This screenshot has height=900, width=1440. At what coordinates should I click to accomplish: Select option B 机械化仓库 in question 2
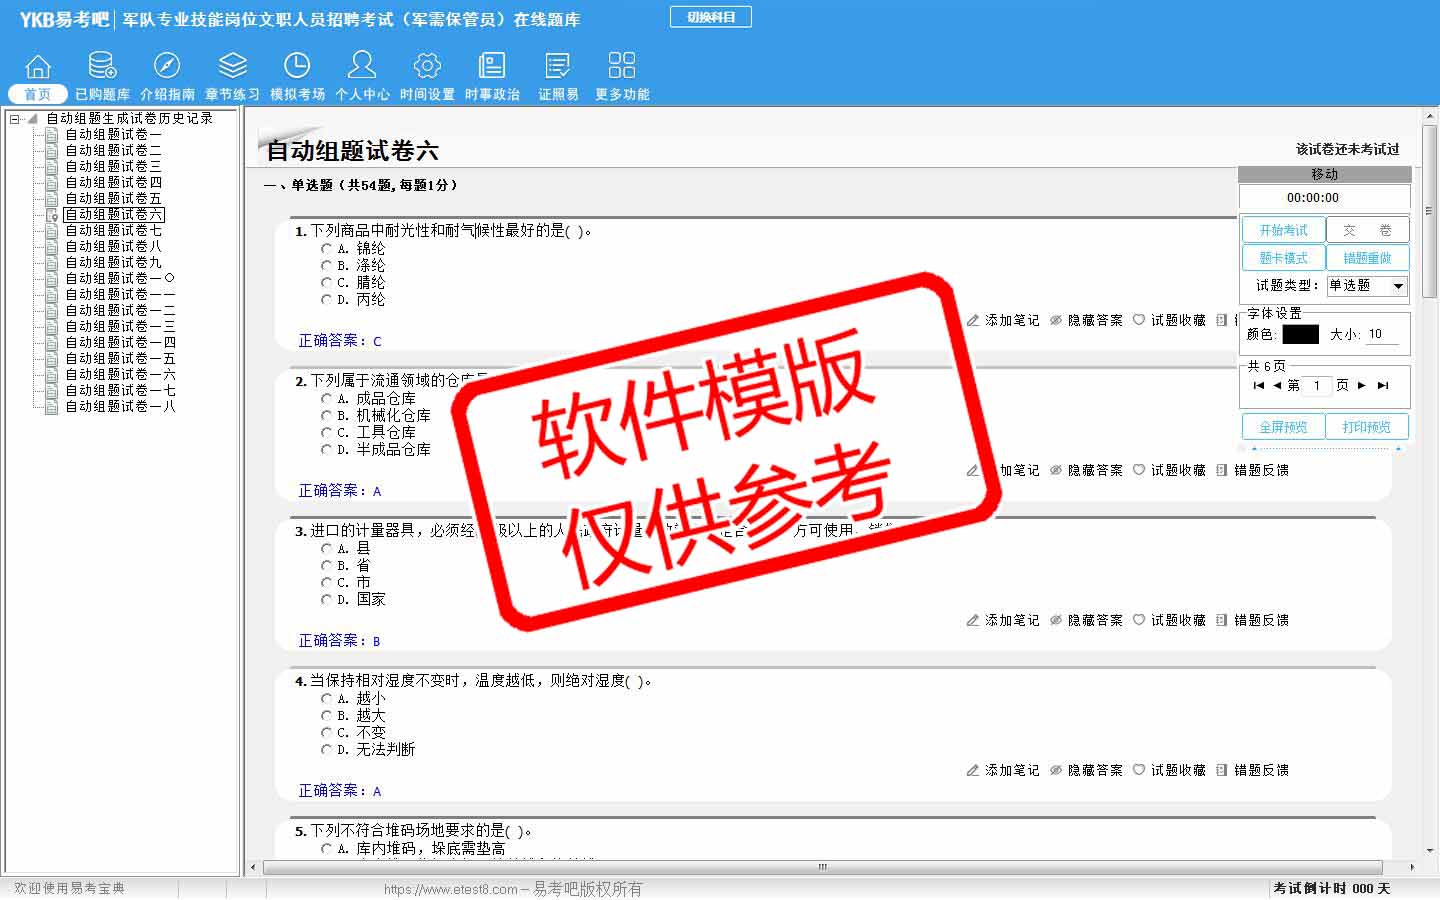(326, 415)
